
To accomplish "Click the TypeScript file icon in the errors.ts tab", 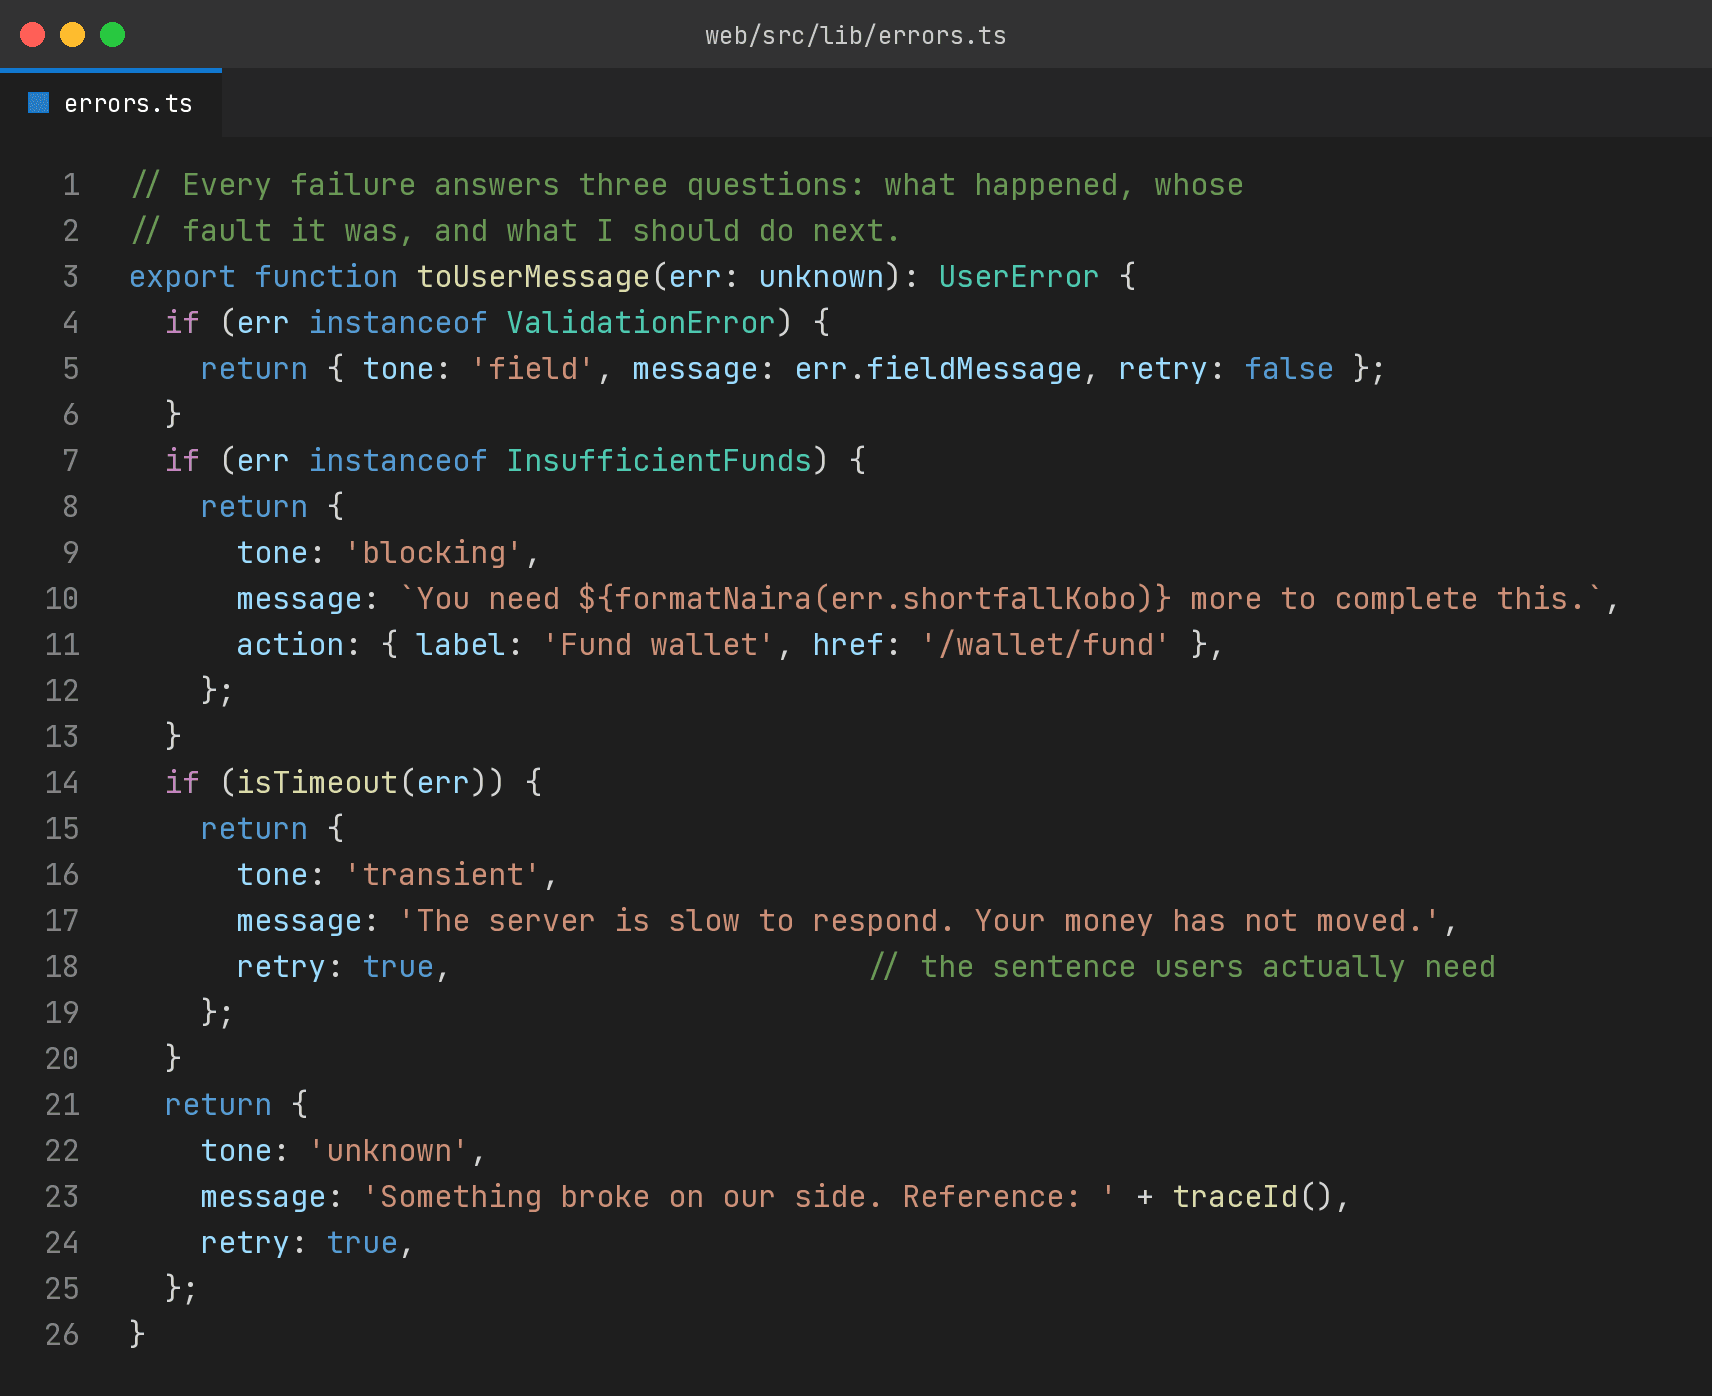I will coord(39,103).
